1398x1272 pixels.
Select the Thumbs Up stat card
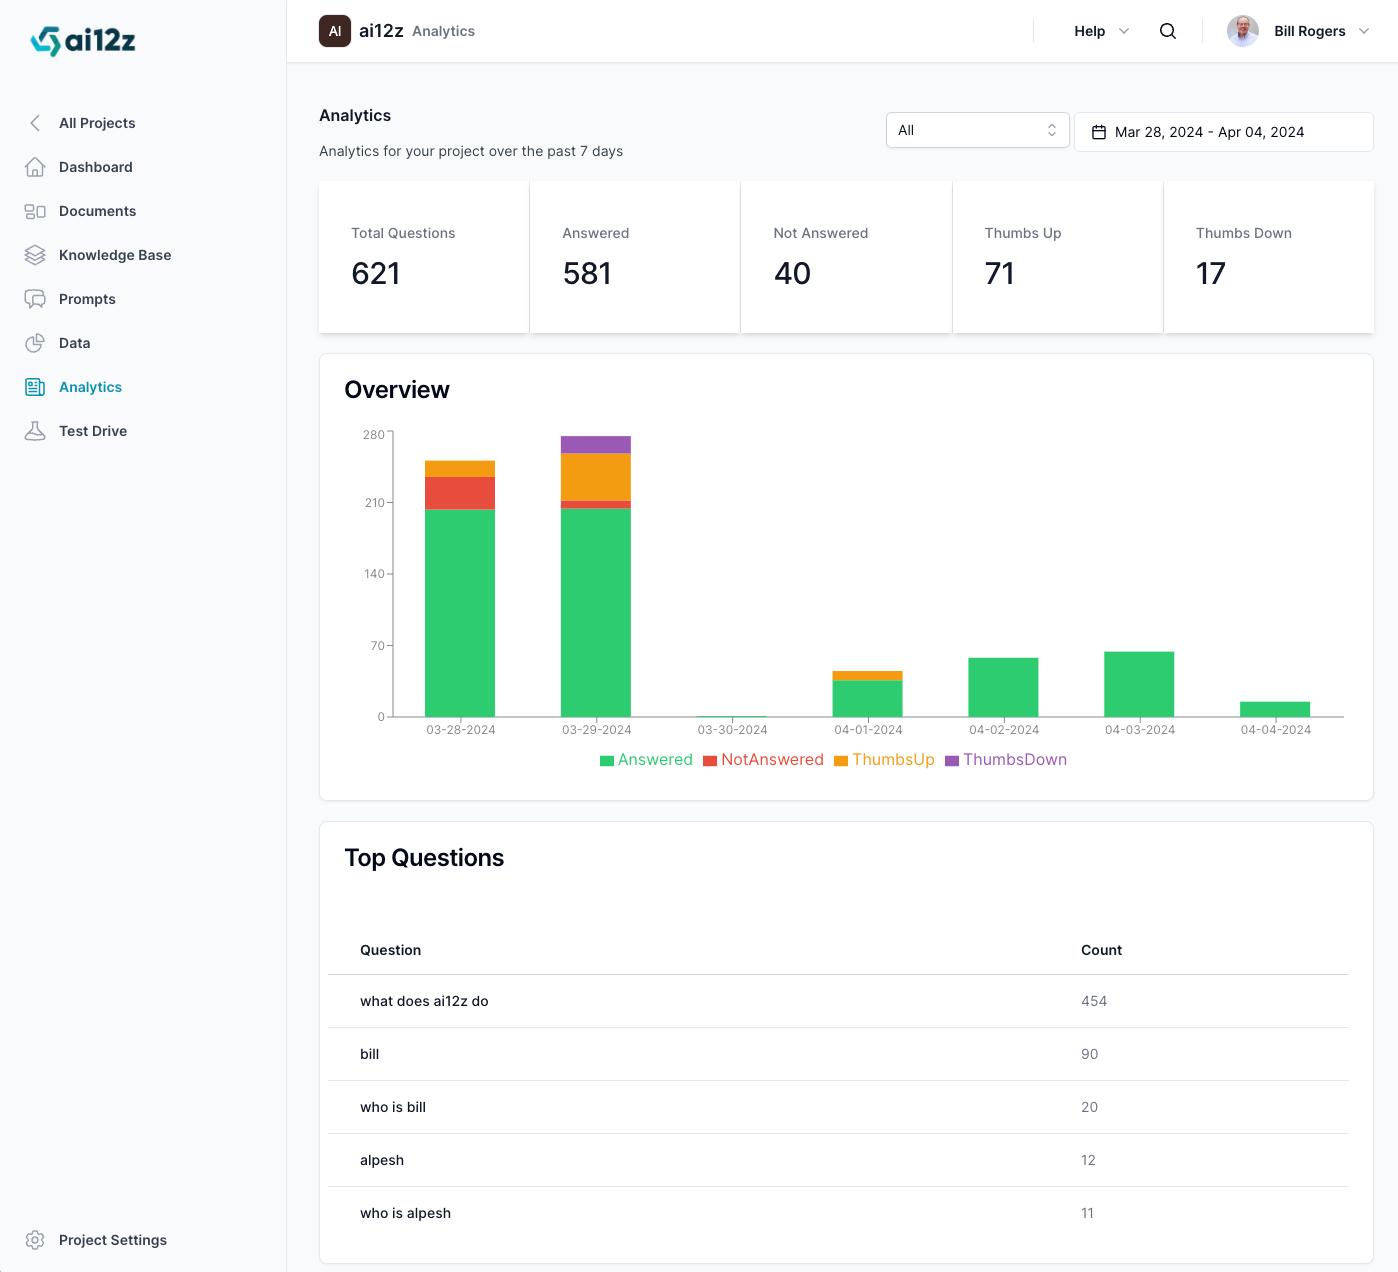pyautogui.click(x=1058, y=257)
